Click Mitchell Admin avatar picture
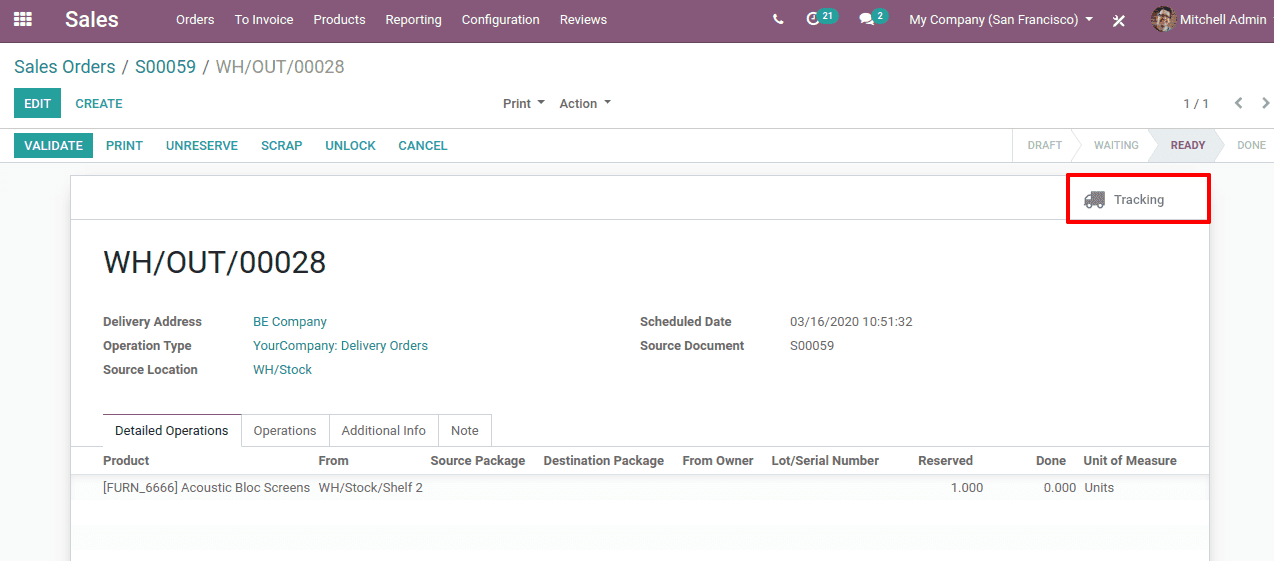Viewport: 1274px width, 561px height. point(1163,19)
